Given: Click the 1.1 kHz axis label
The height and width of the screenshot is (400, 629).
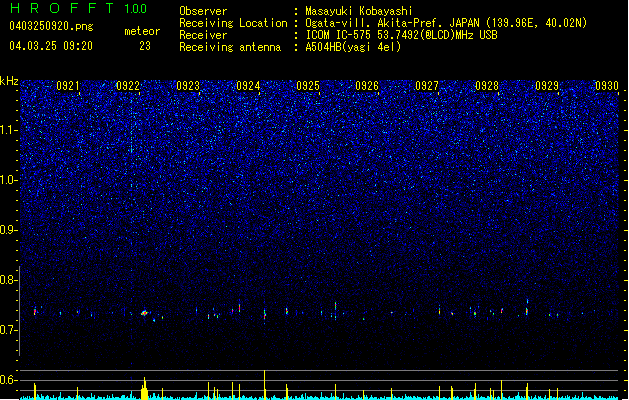Looking at the screenshot, I should [x=9, y=130].
